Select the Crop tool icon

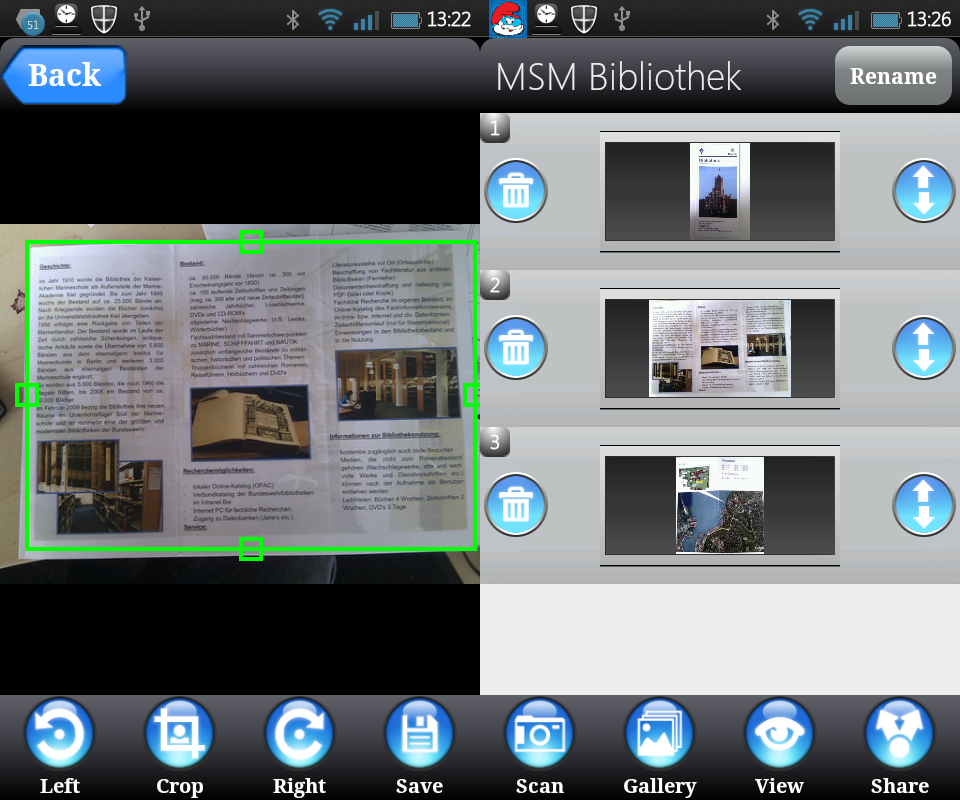[180, 733]
